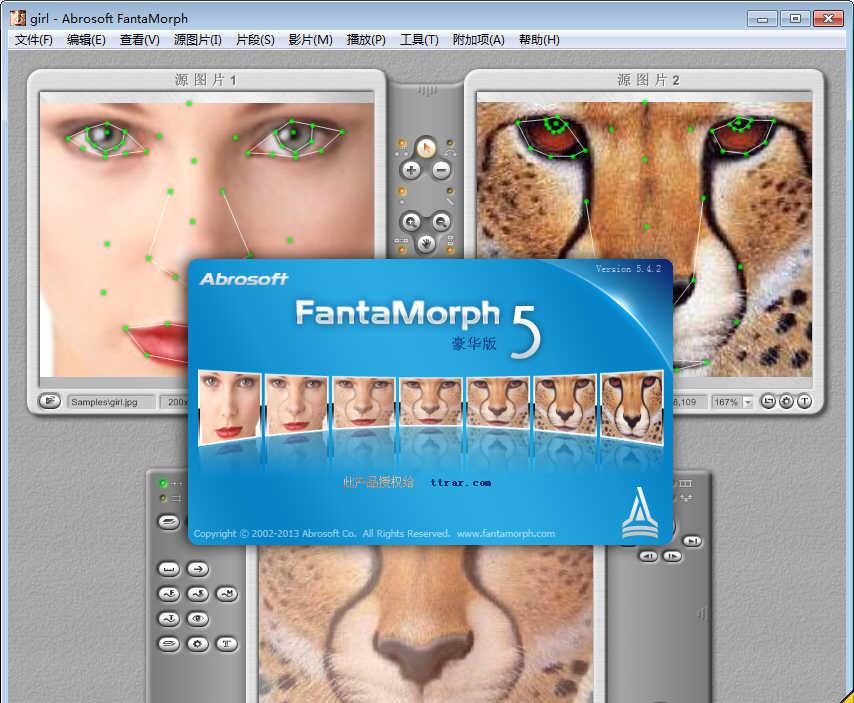Click the ttrar.com licensee text on splash
This screenshot has height=703, width=854.
tap(461, 482)
